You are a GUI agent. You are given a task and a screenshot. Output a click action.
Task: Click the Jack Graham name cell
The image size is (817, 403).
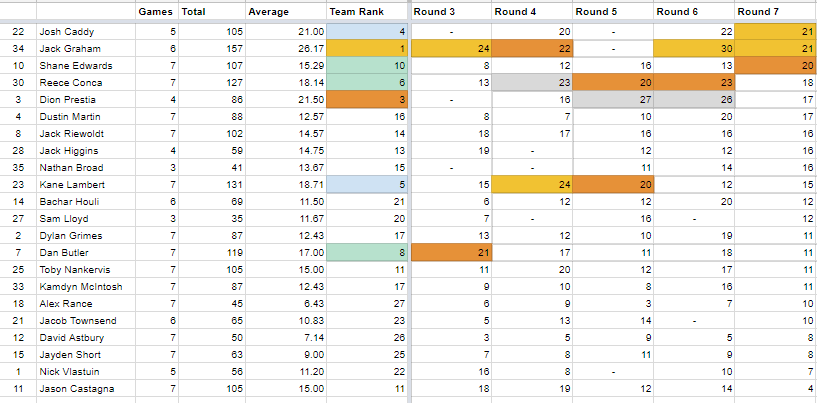[85, 49]
